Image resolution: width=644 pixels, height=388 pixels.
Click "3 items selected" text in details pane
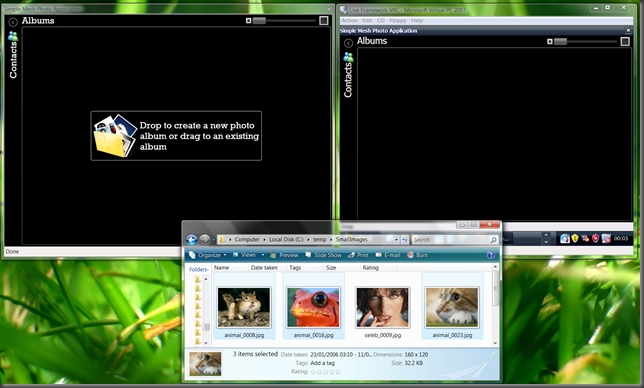pos(255,354)
